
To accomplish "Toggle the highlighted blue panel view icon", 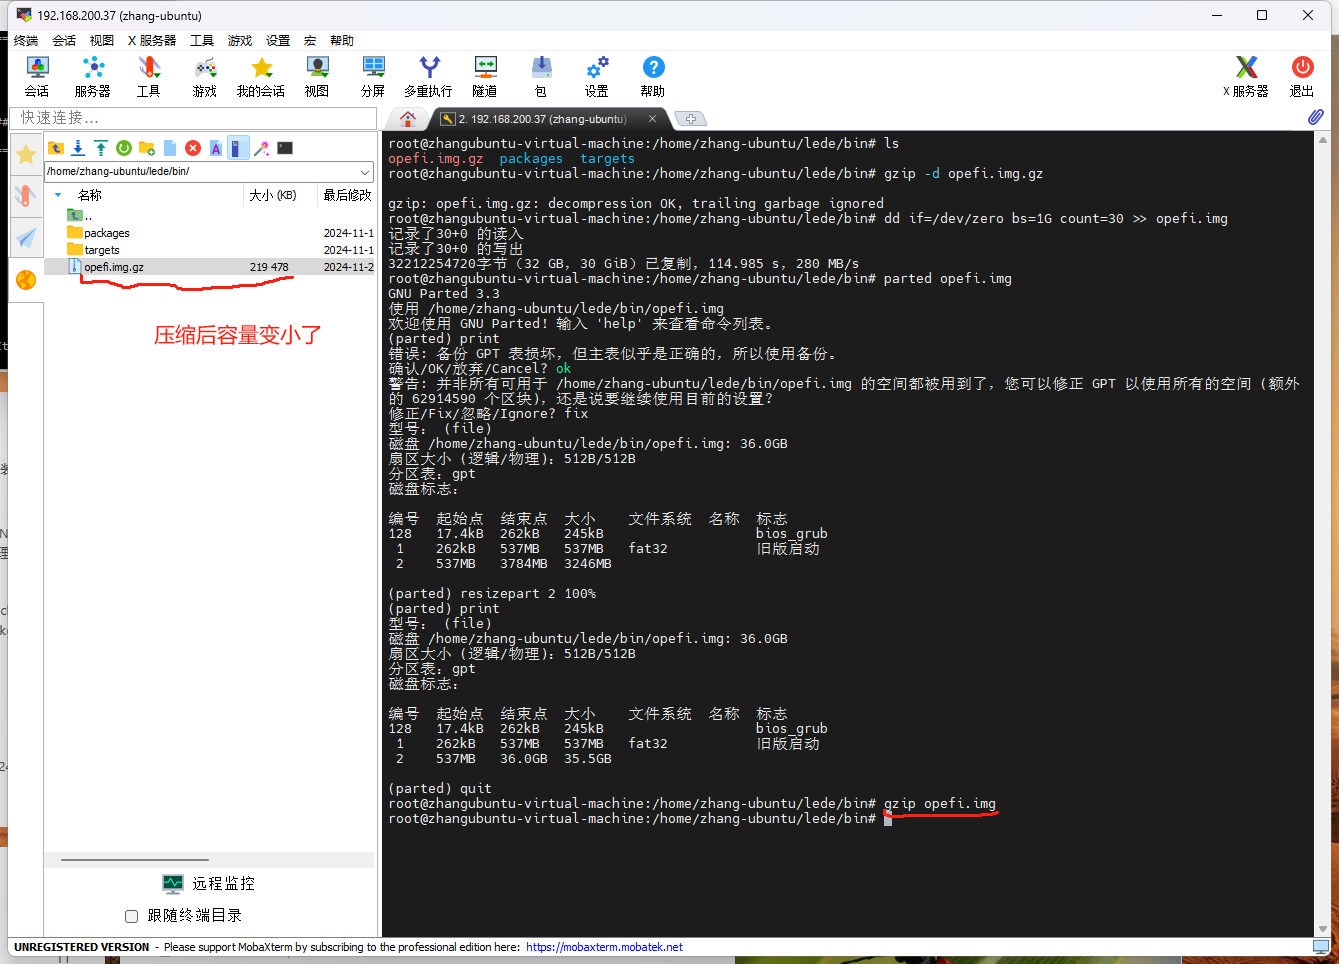I will [238, 148].
